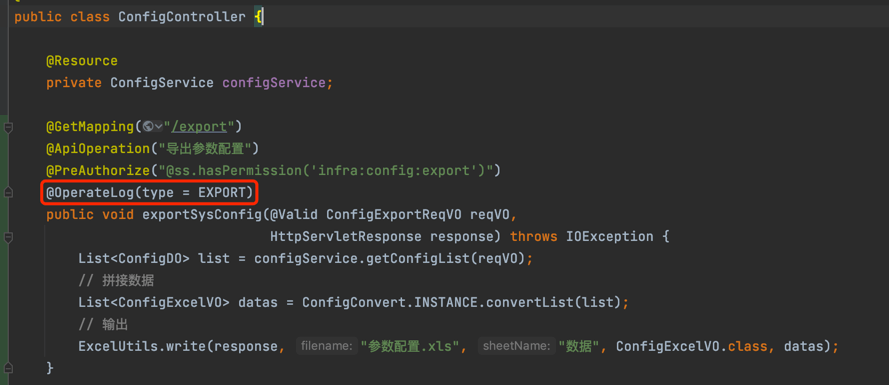Click the @ApiOperation annotation

98,149
